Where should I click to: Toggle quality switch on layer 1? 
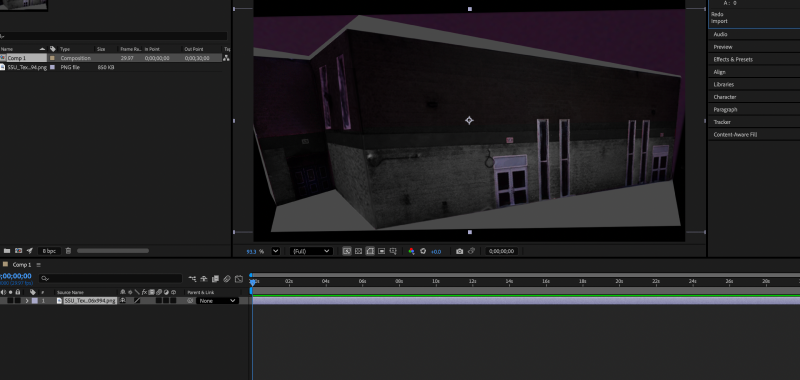[137, 301]
